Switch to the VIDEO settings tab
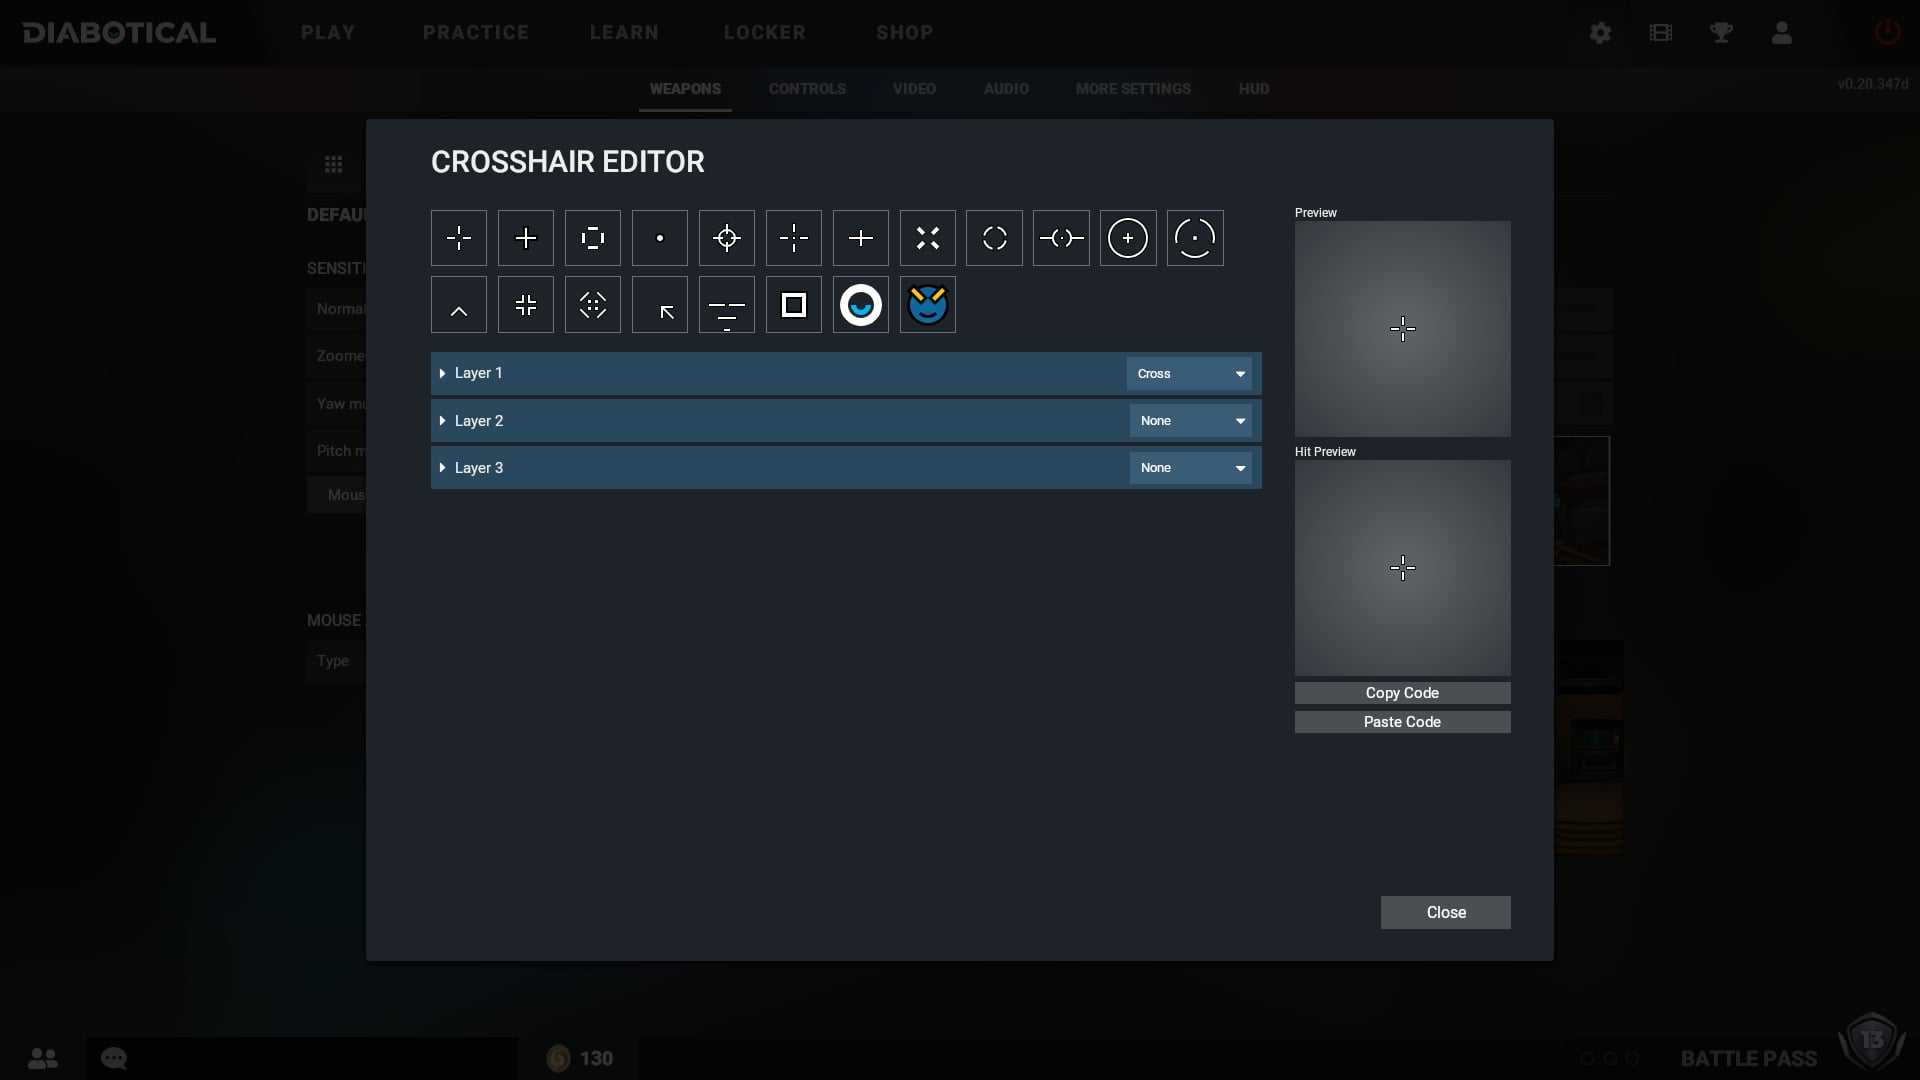The height and width of the screenshot is (1080, 1920). [914, 88]
